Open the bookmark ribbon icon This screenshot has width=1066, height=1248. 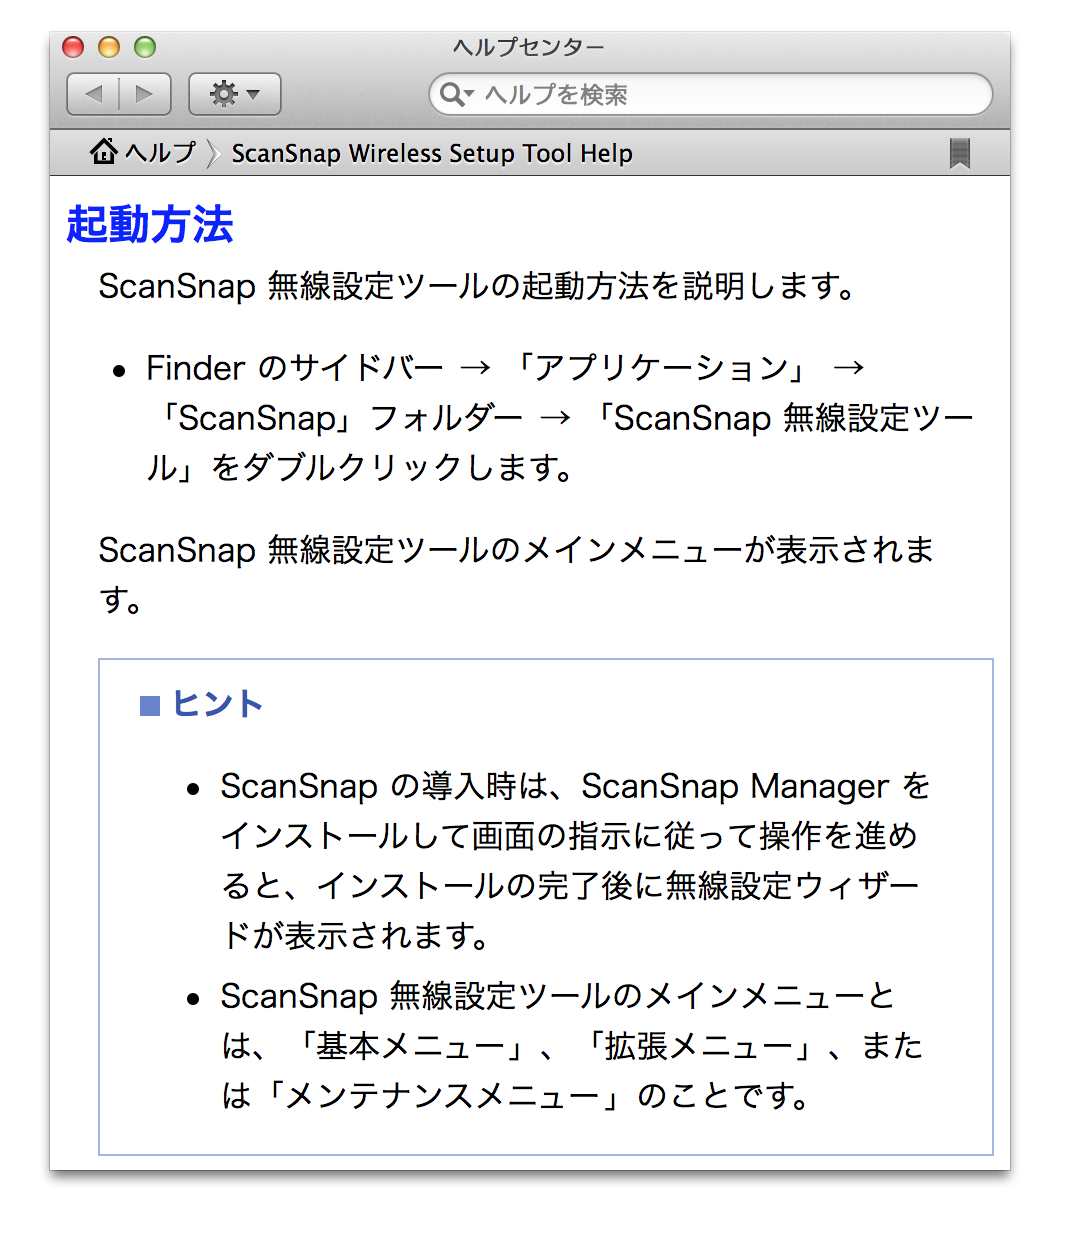[x=960, y=153]
